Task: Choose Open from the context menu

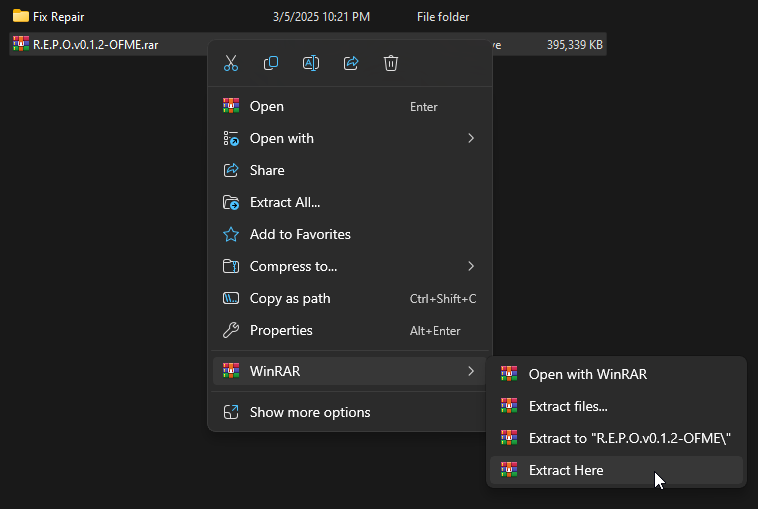Action: (267, 106)
